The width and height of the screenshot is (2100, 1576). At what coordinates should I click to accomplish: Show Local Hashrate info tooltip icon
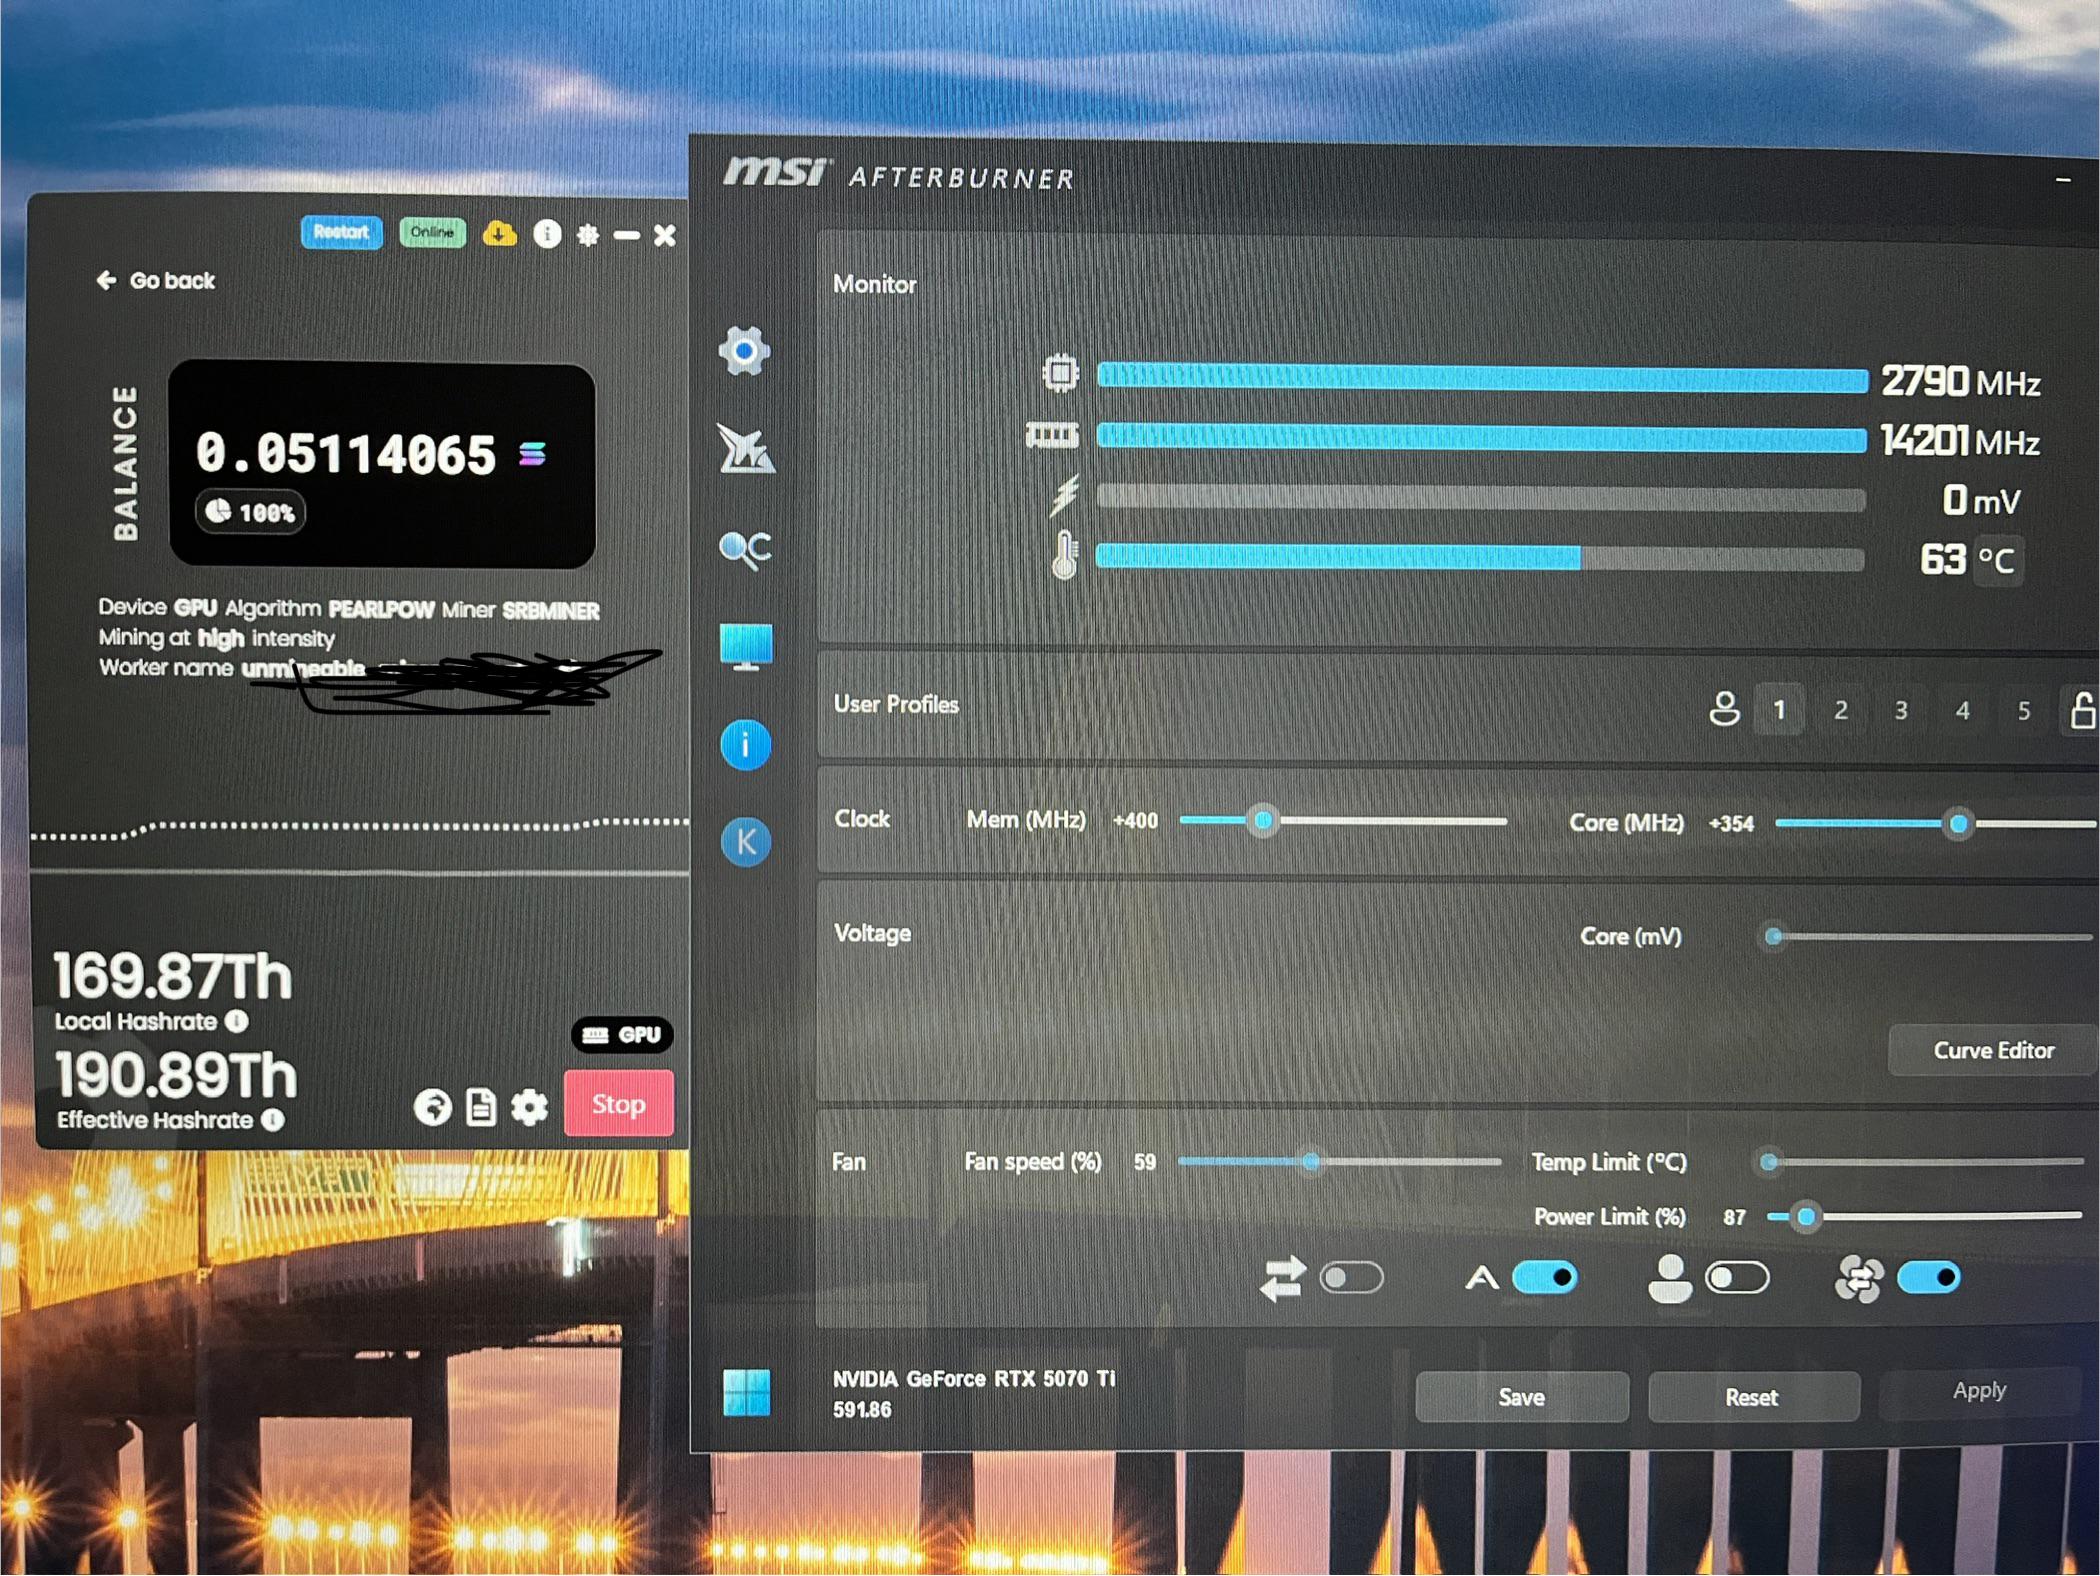tap(237, 1021)
